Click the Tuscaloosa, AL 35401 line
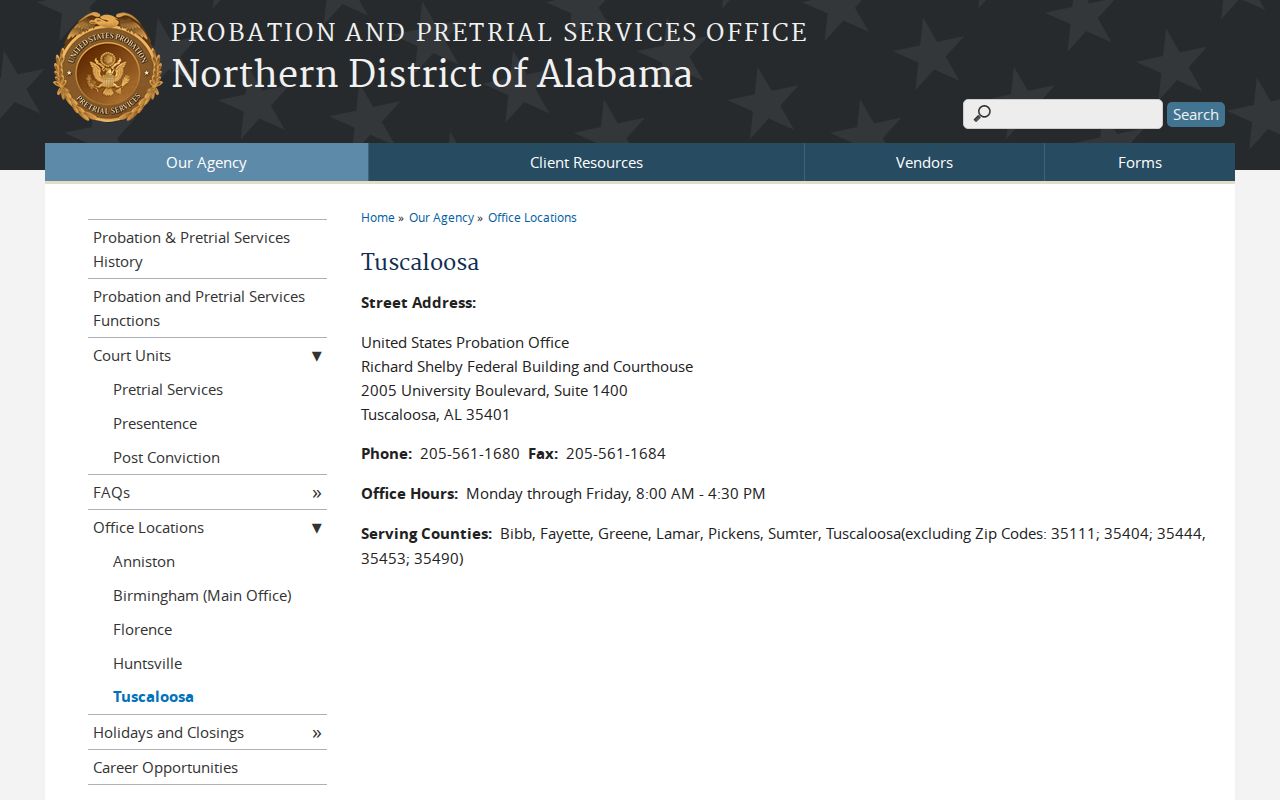This screenshot has width=1280, height=800. [436, 415]
